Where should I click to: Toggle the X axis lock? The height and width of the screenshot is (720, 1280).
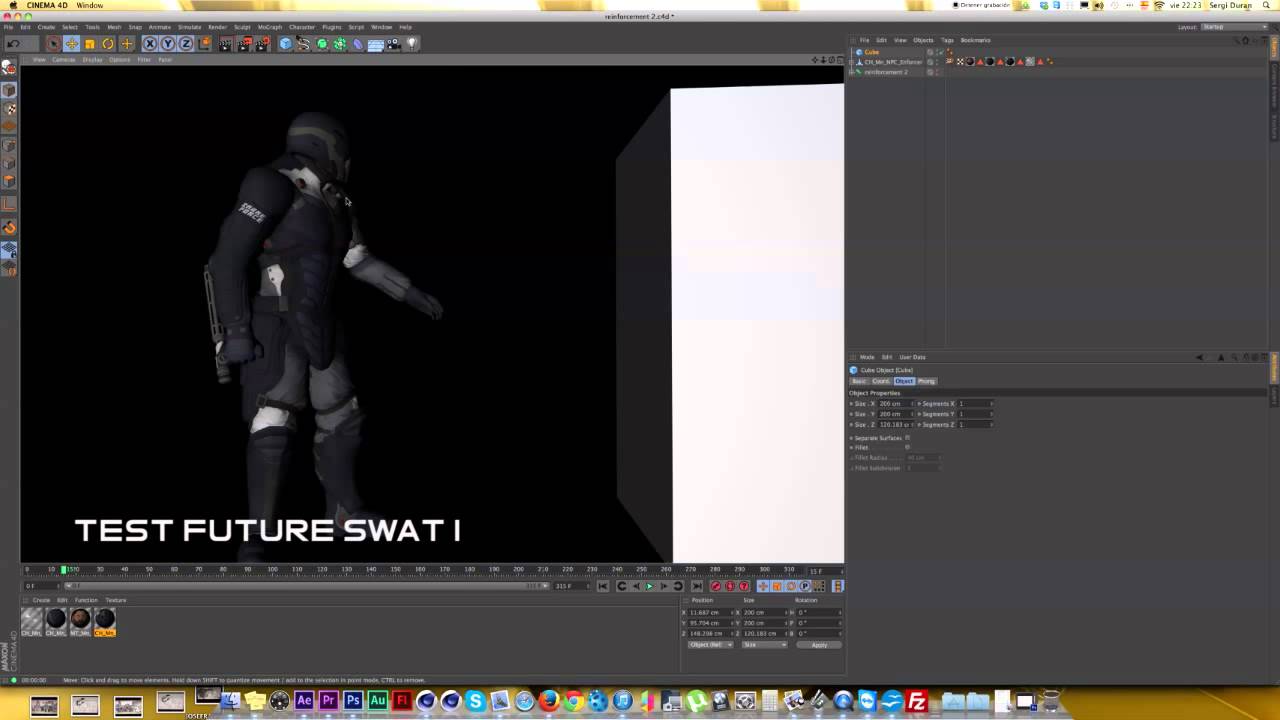(x=150, y=44)
